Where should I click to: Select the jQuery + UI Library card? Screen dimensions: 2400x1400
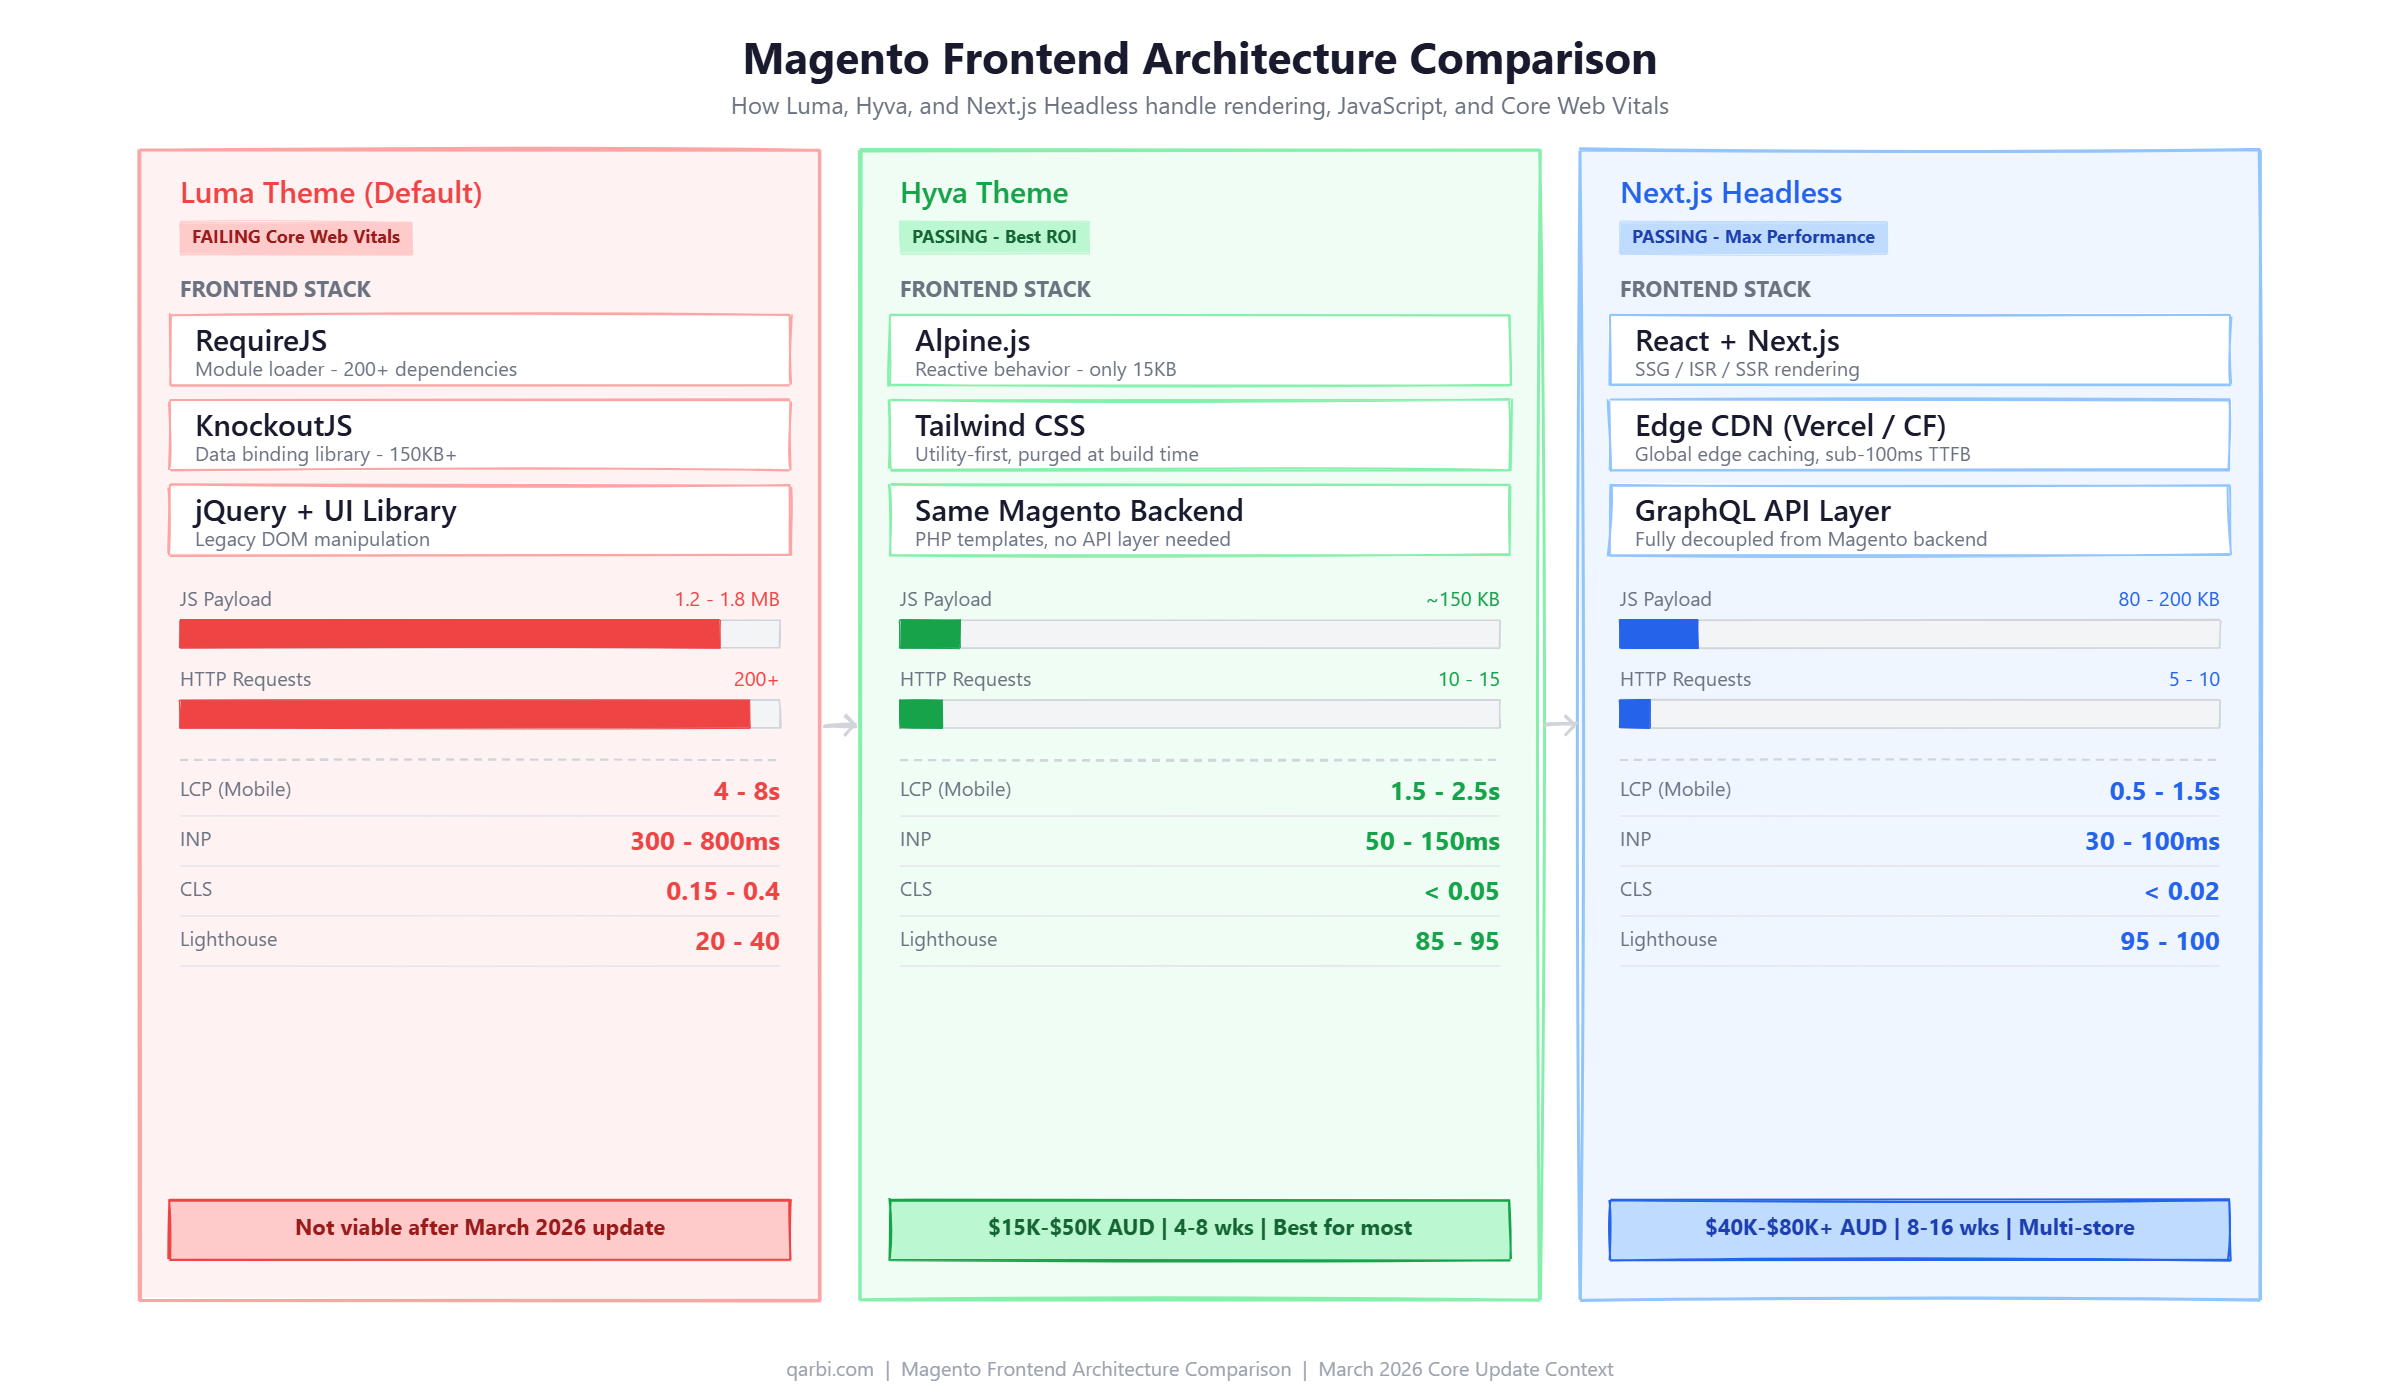coord(480,520)
